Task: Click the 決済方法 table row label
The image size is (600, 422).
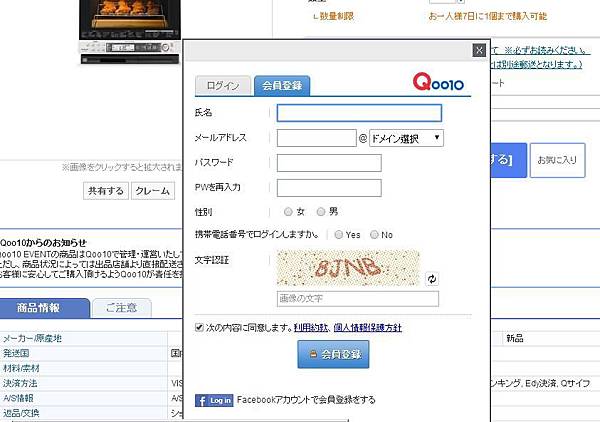Action: [20, 383]
